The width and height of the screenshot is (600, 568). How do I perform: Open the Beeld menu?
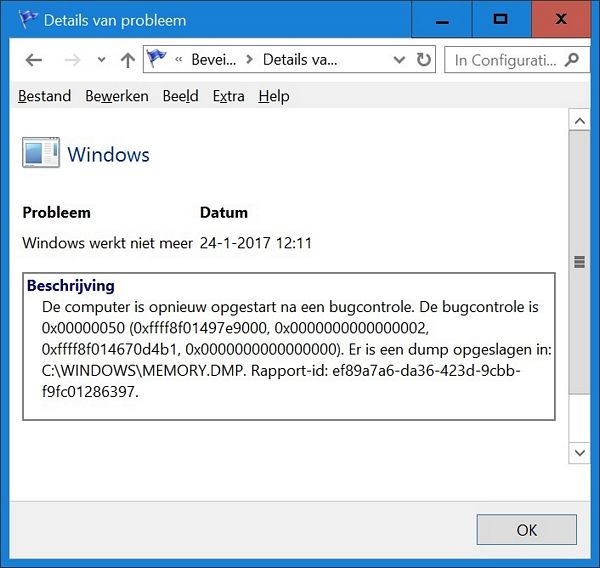180,96
